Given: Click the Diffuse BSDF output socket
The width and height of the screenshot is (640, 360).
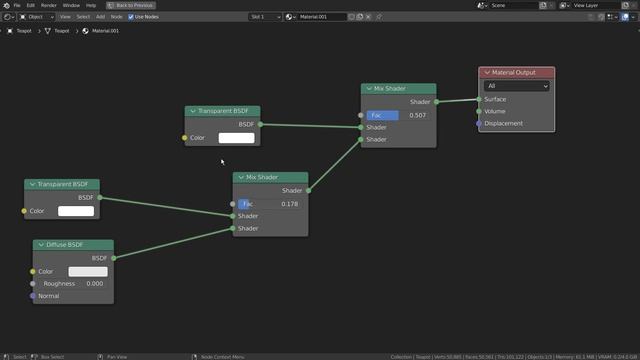Looking at the screenshot, I should (114, 258).
